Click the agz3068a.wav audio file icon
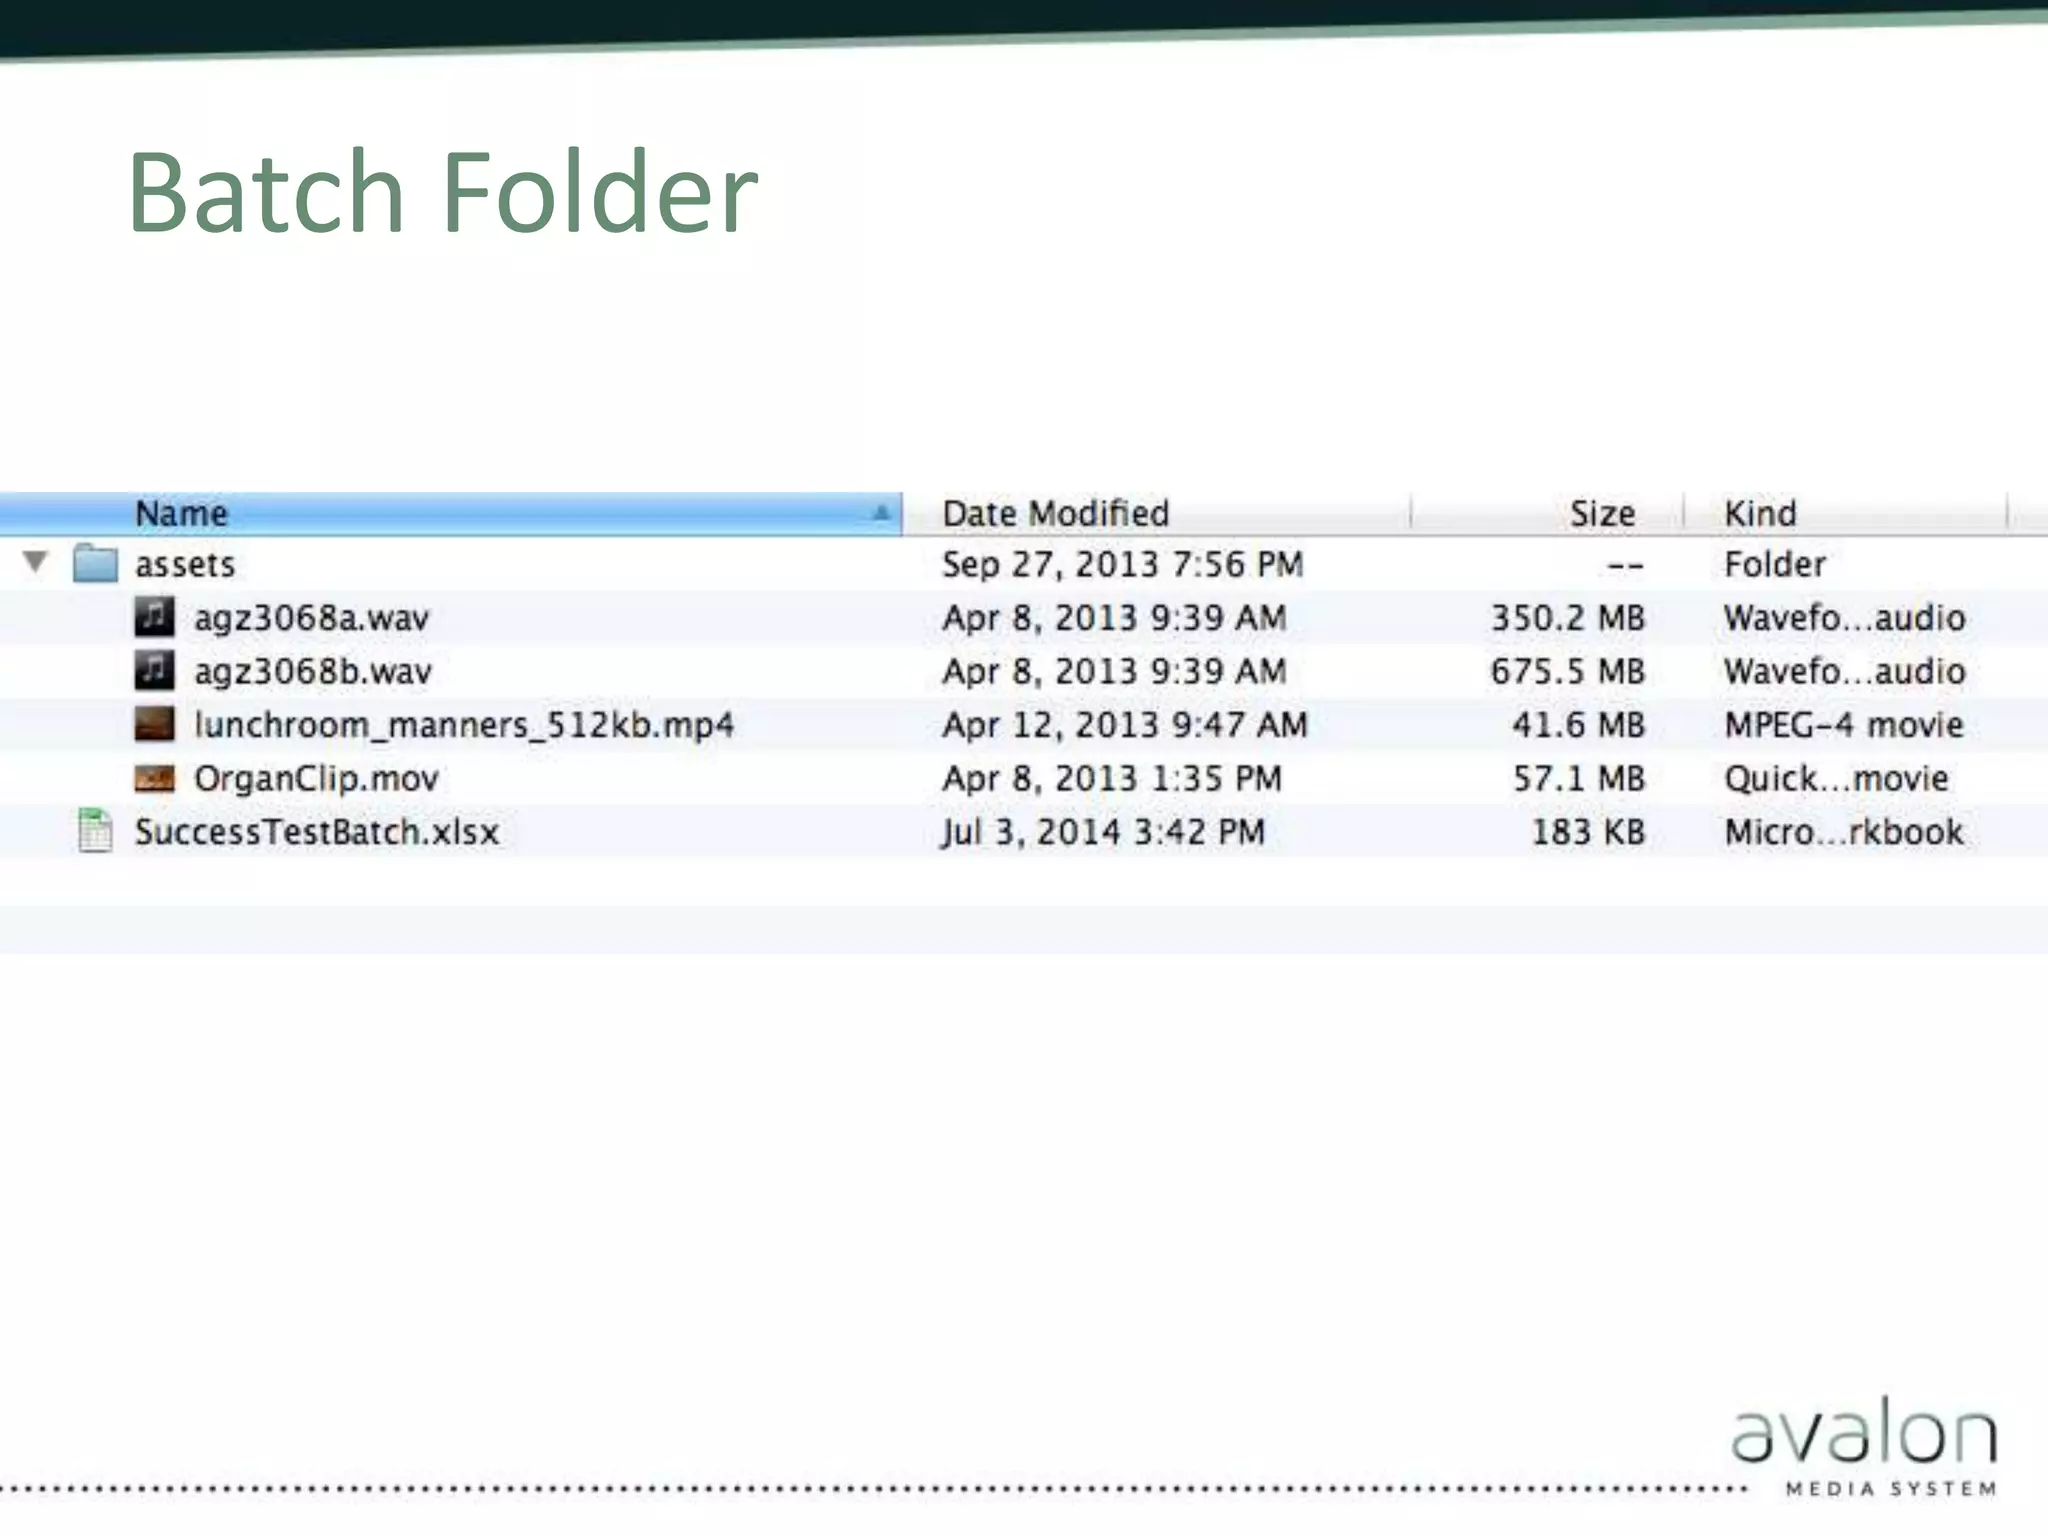This screenshot has width=2048, height=1536. (x=154, y=616)
